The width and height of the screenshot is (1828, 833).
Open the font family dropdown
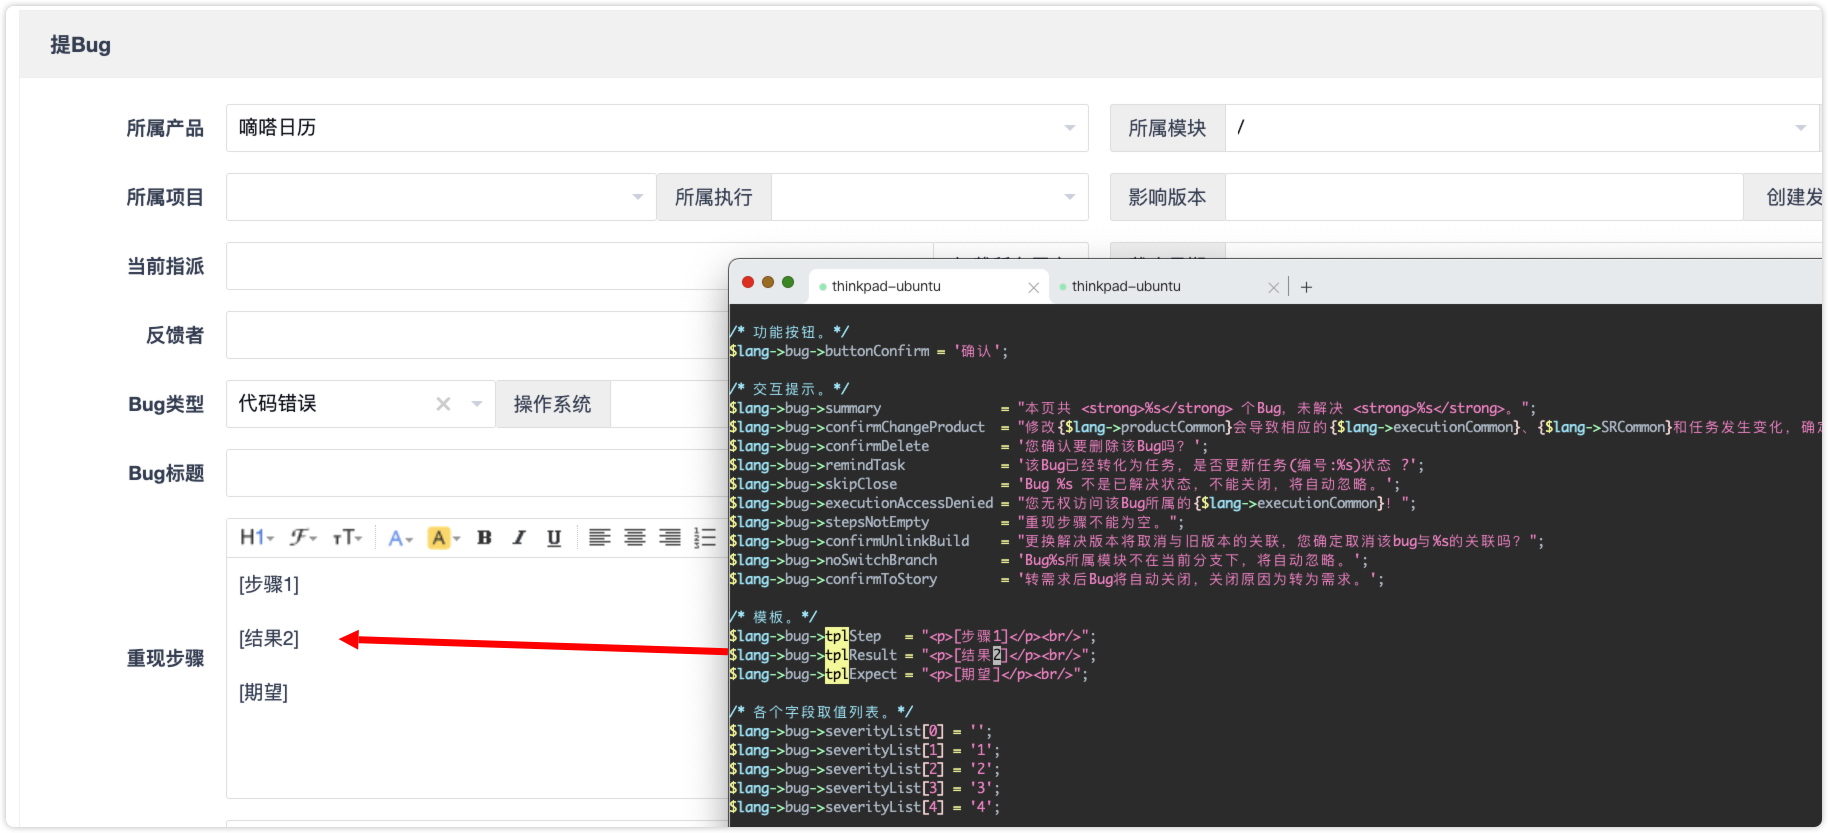tap(303, 538)
